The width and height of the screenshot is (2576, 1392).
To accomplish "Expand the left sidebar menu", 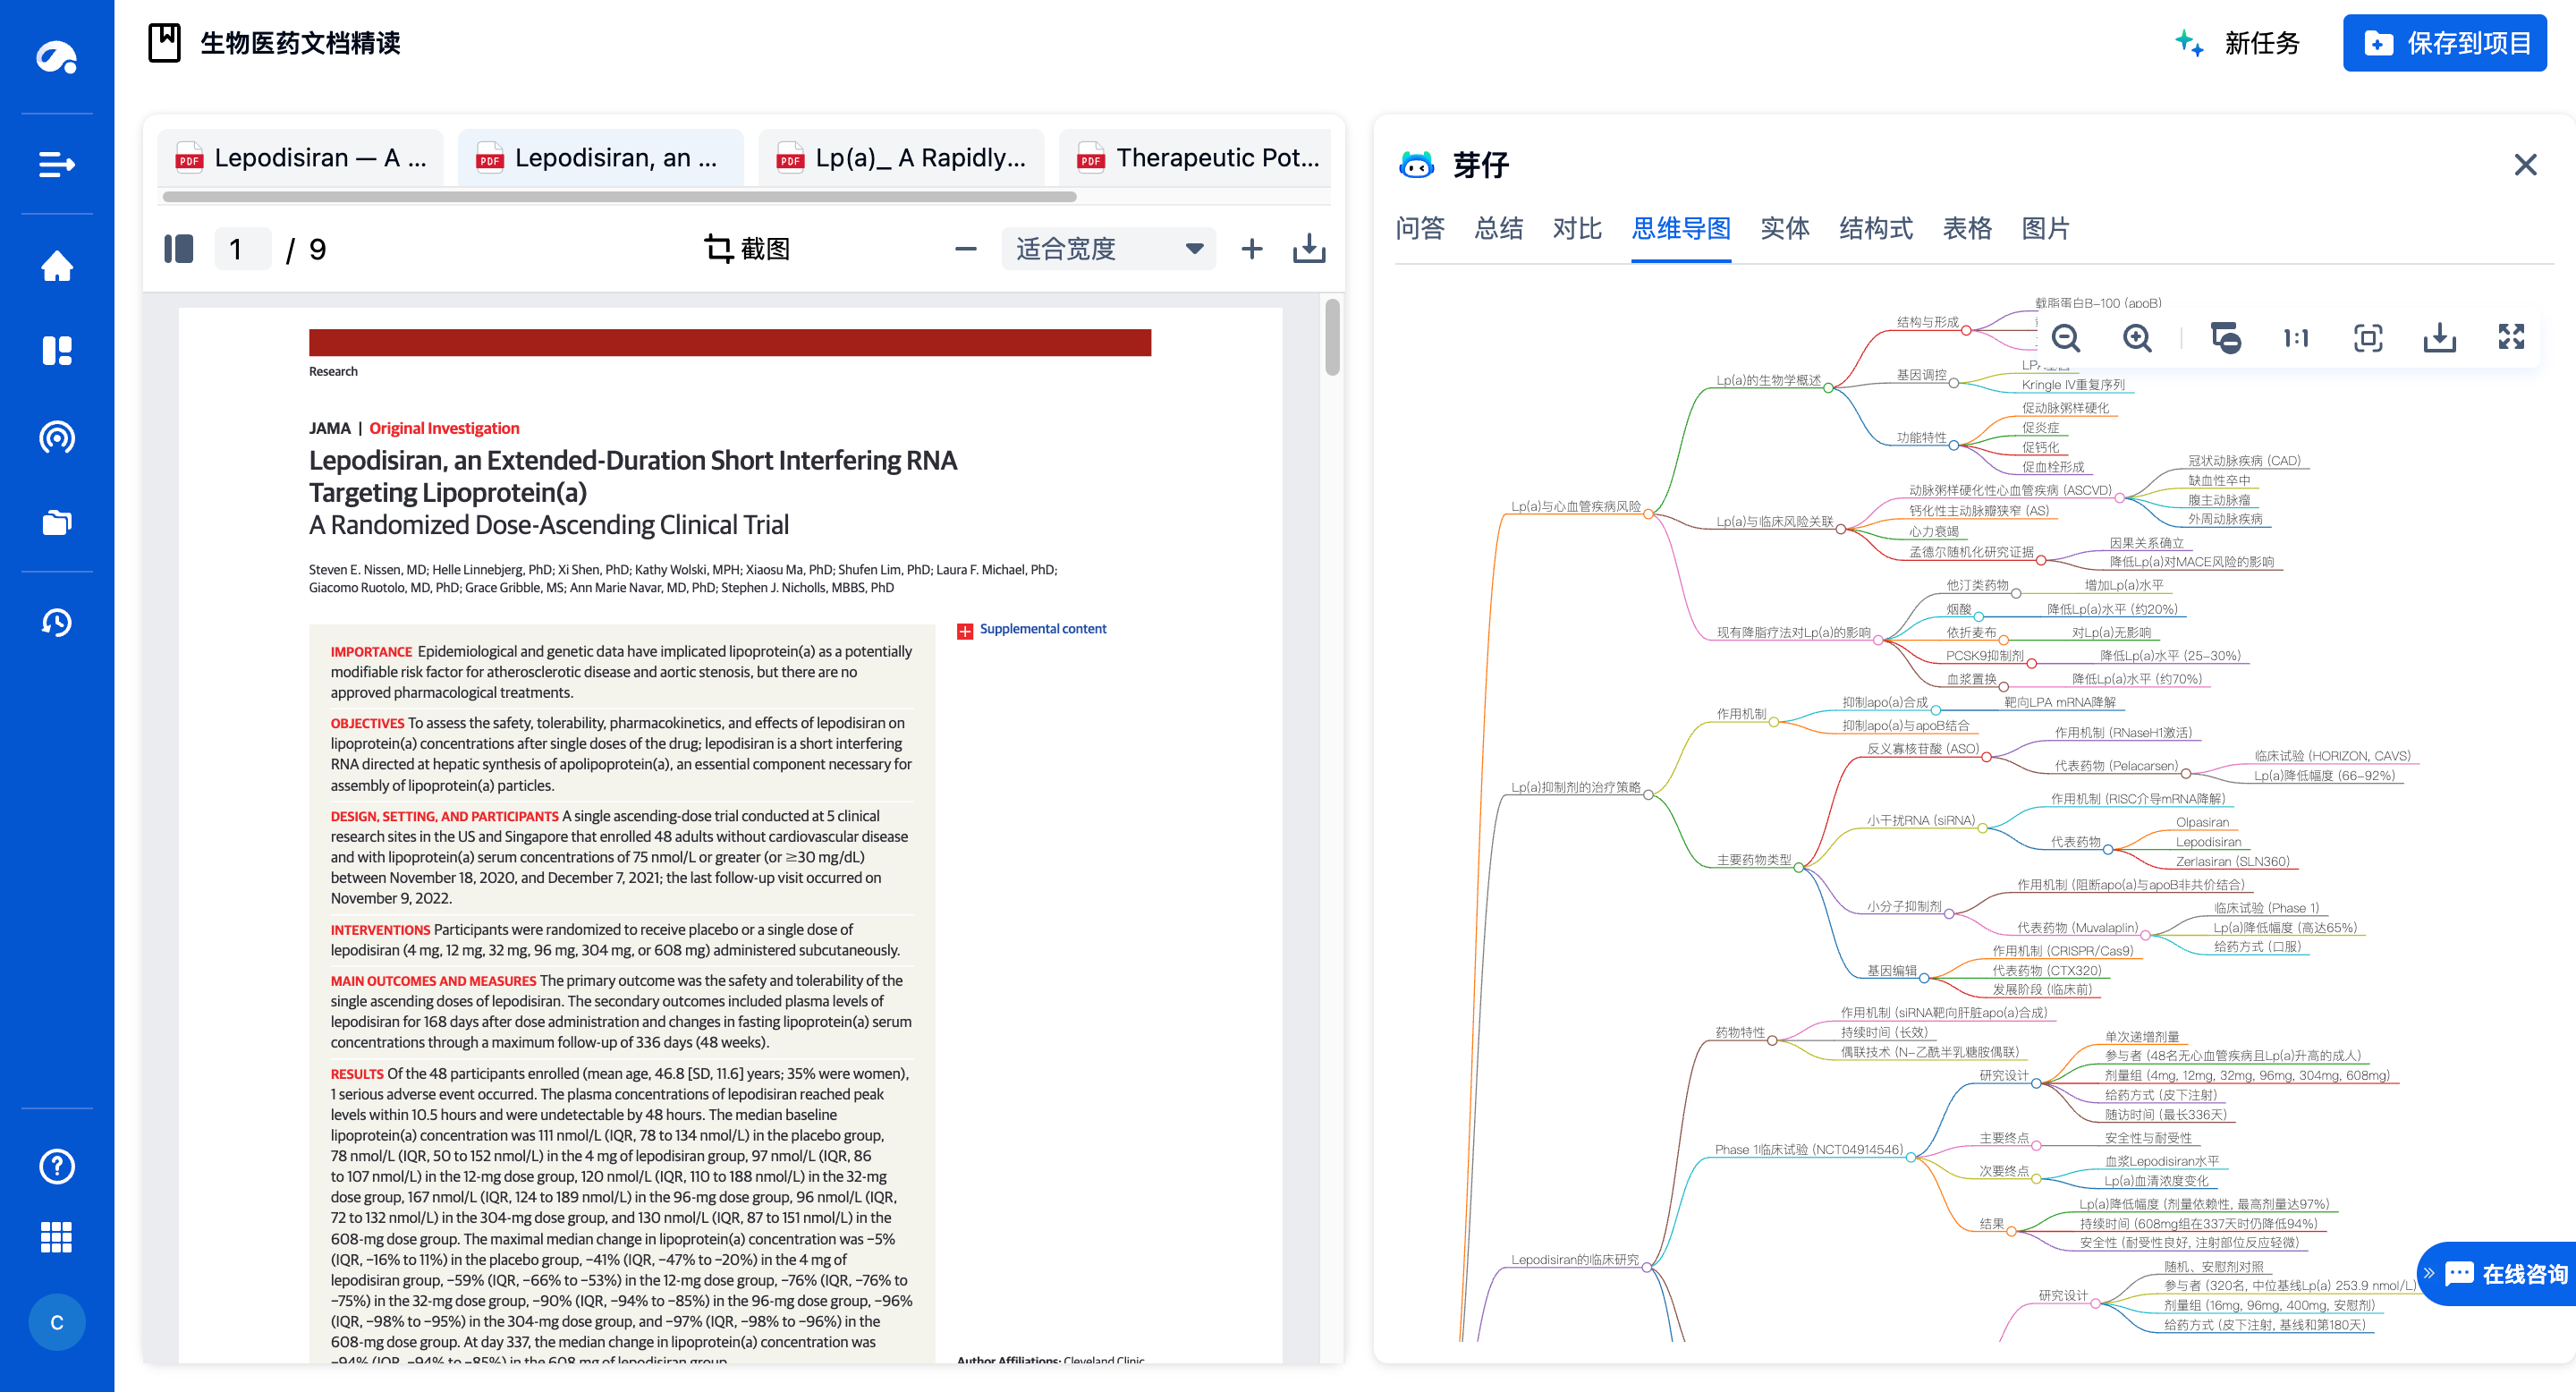I will tap(57, 164).
